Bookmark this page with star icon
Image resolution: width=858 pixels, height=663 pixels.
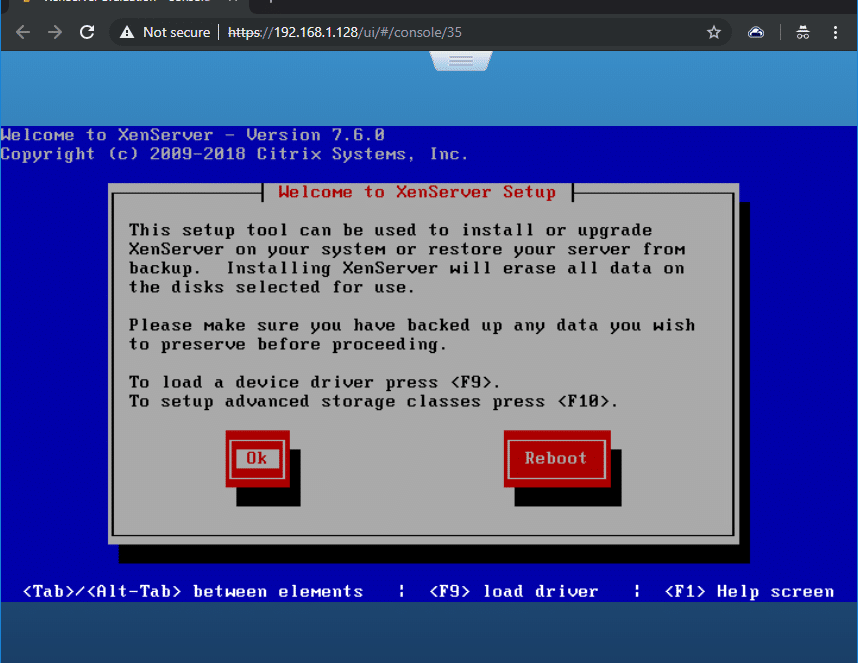(714, 32)
